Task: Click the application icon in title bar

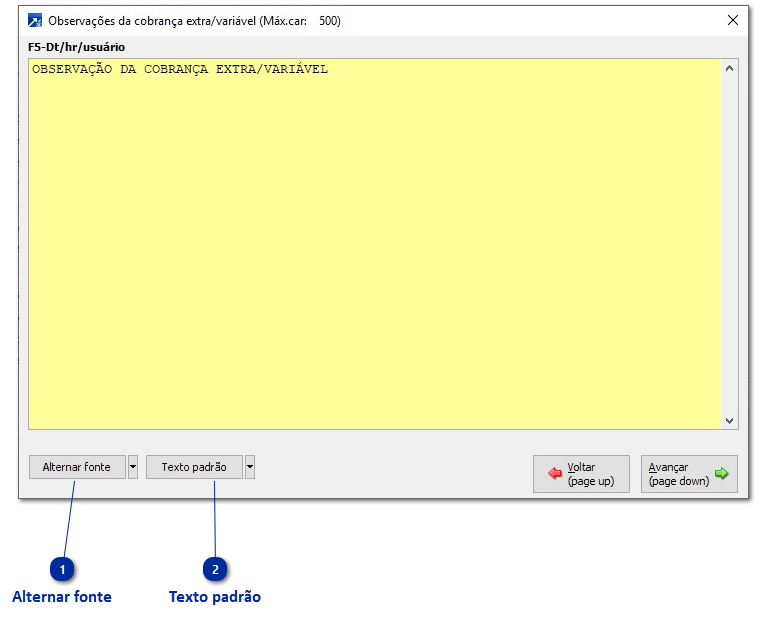Action: (35, 21)
